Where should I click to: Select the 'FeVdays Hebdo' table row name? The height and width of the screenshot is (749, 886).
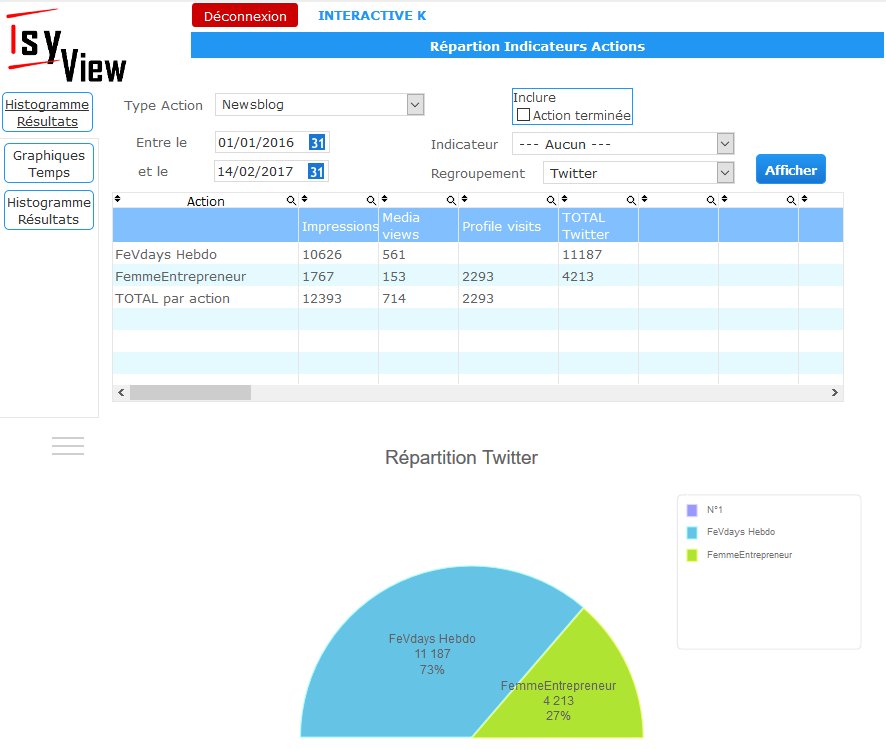[166, 254]
